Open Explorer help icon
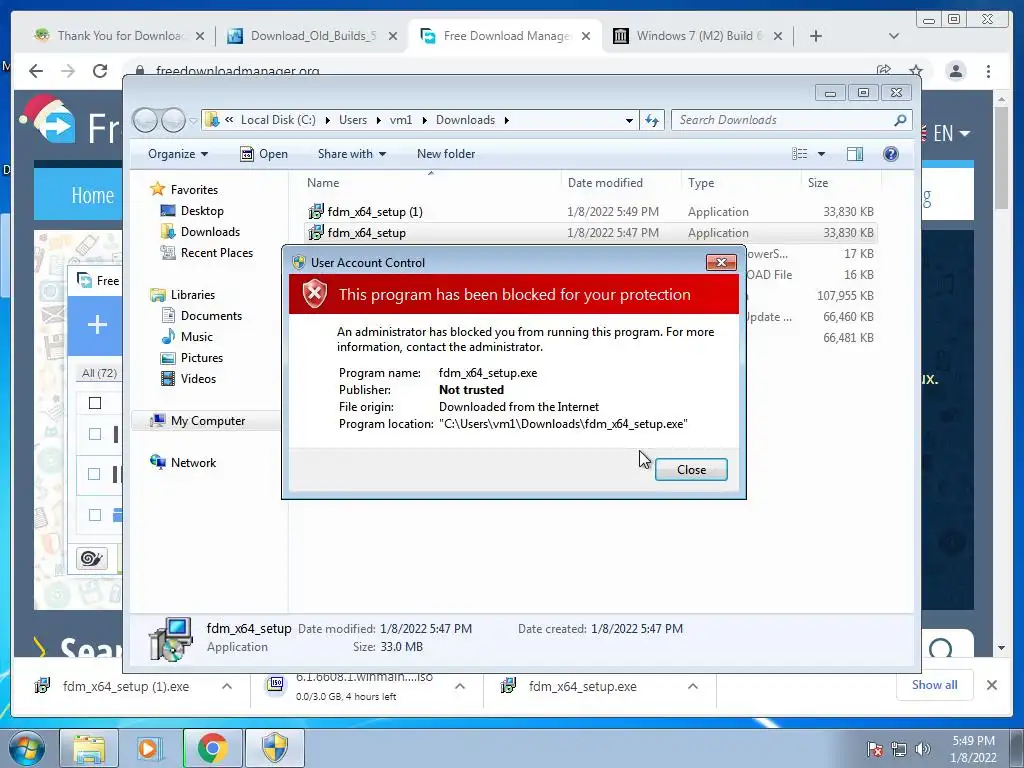Image resolution: width=1024 pixels, height=768 pixels. pos(891,154)
